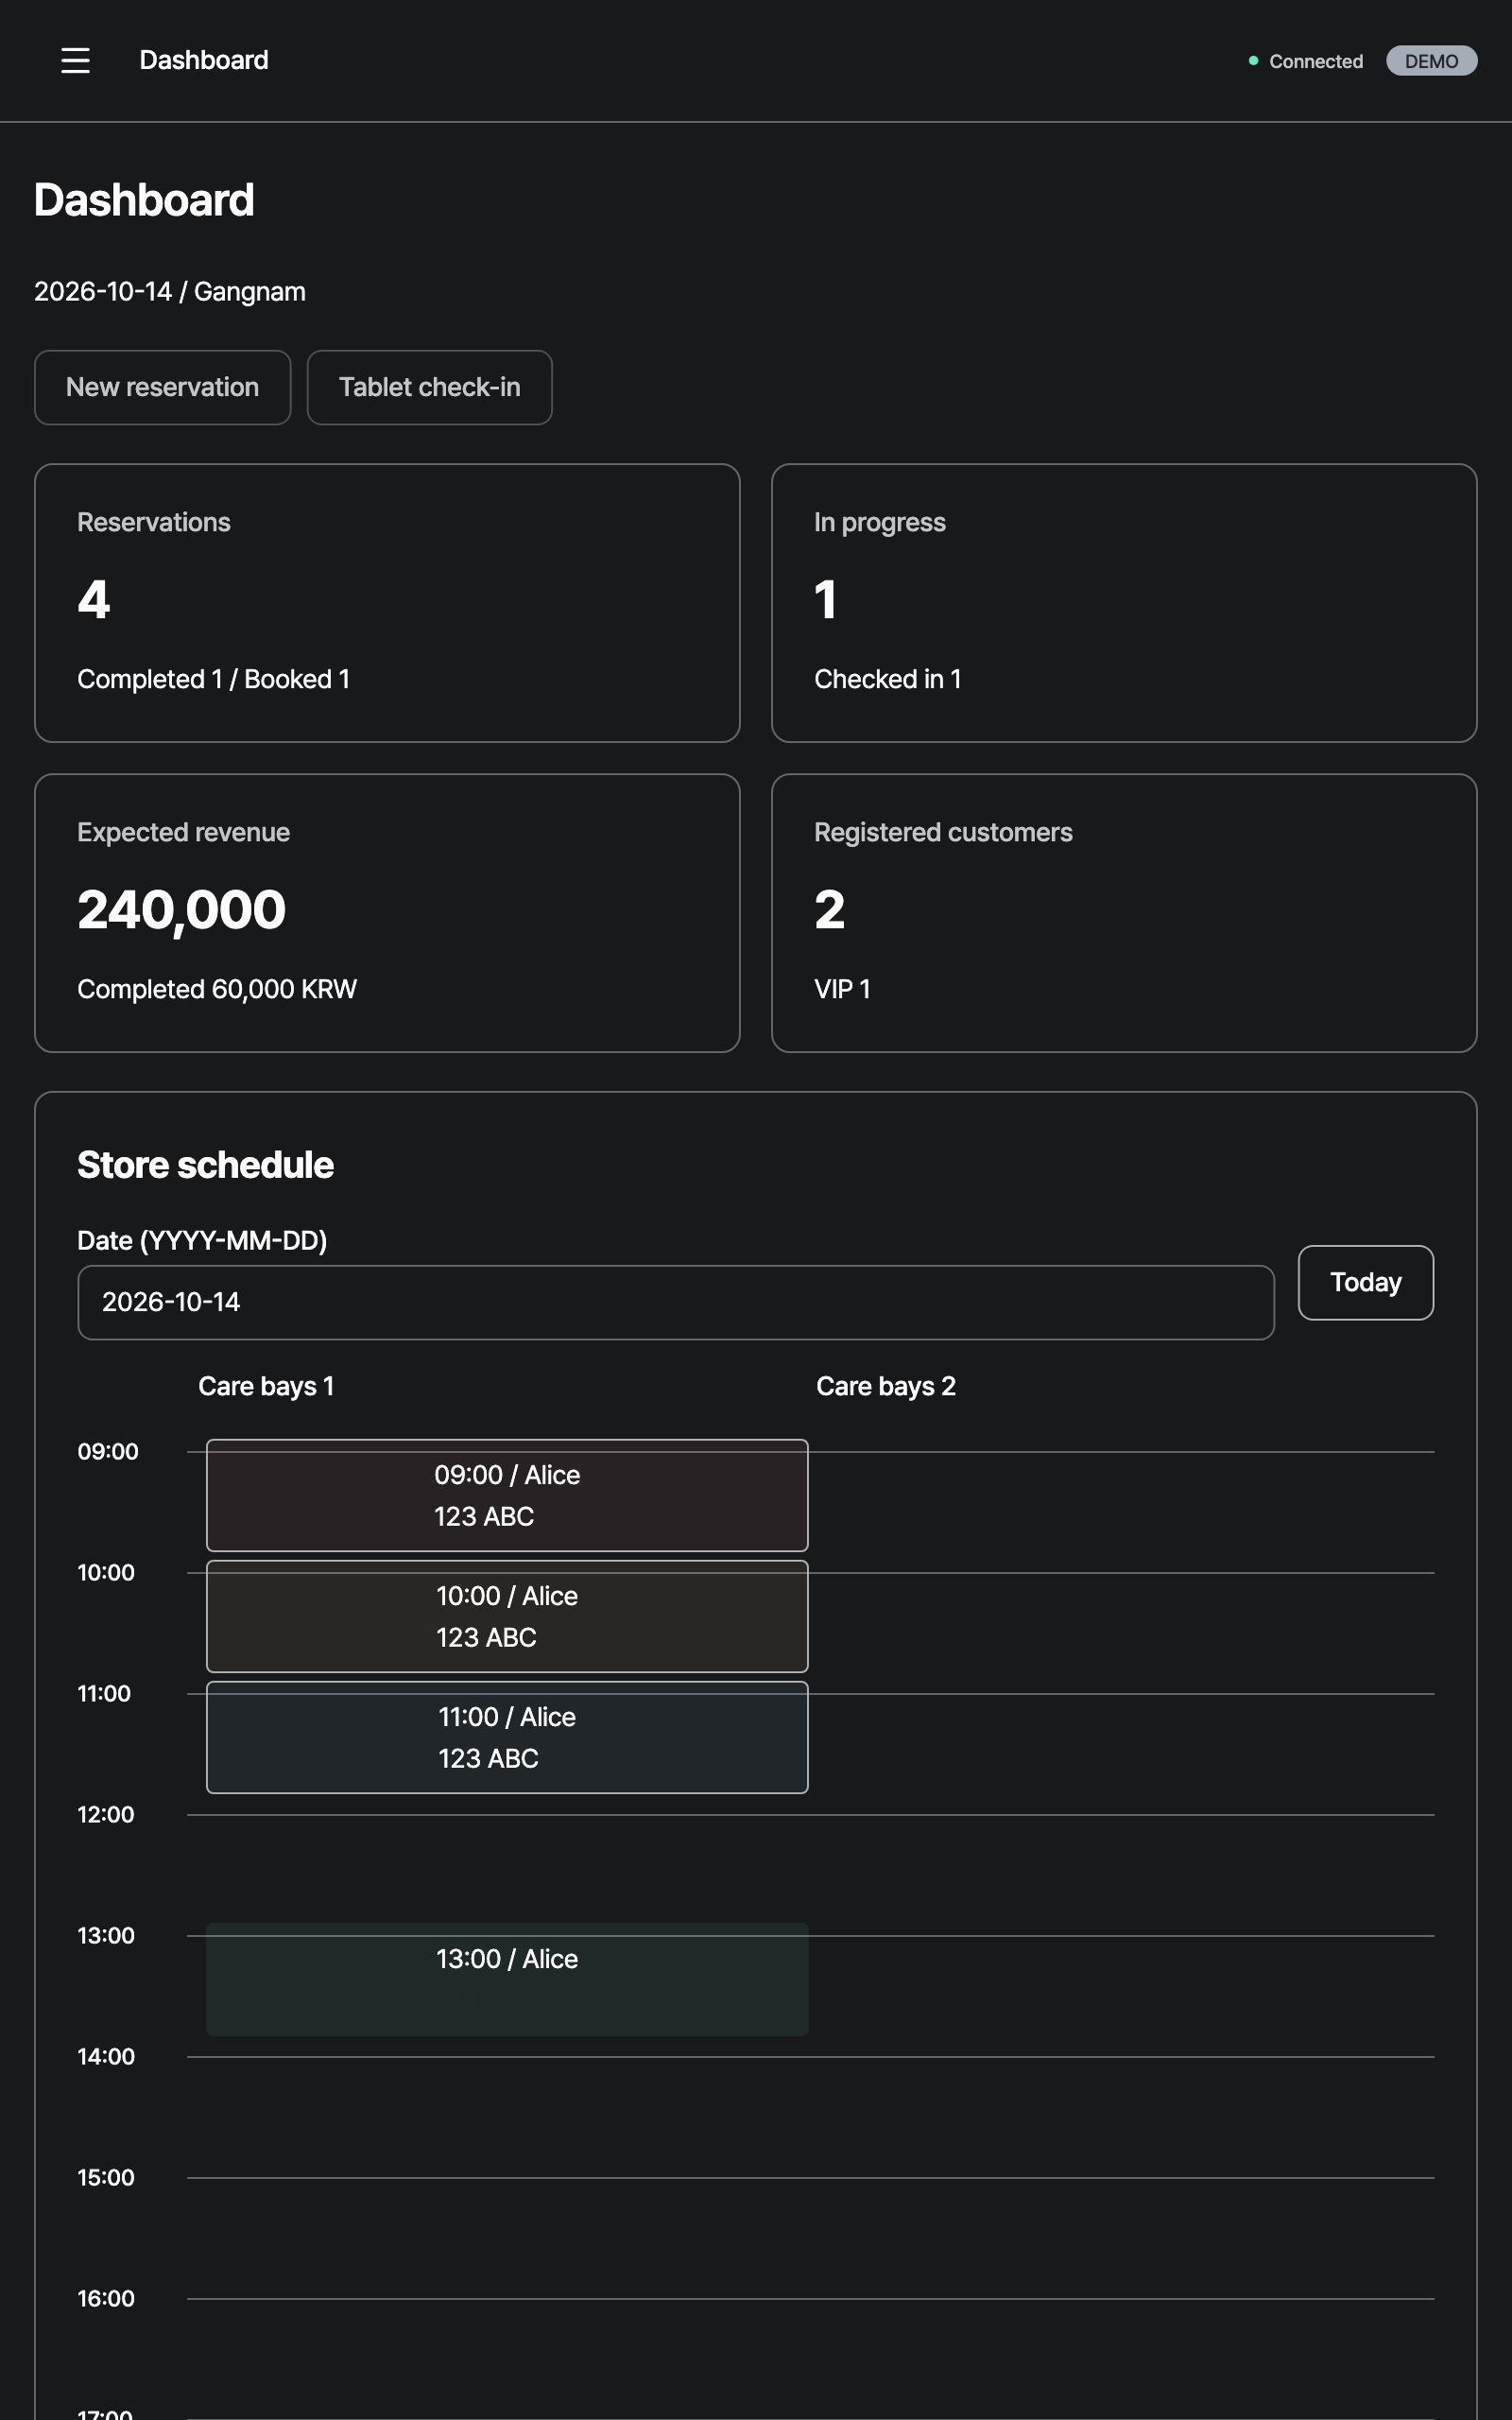1512x2420 pixels.
Task: Jump schedule to Today
Action: point(1365,1282)
